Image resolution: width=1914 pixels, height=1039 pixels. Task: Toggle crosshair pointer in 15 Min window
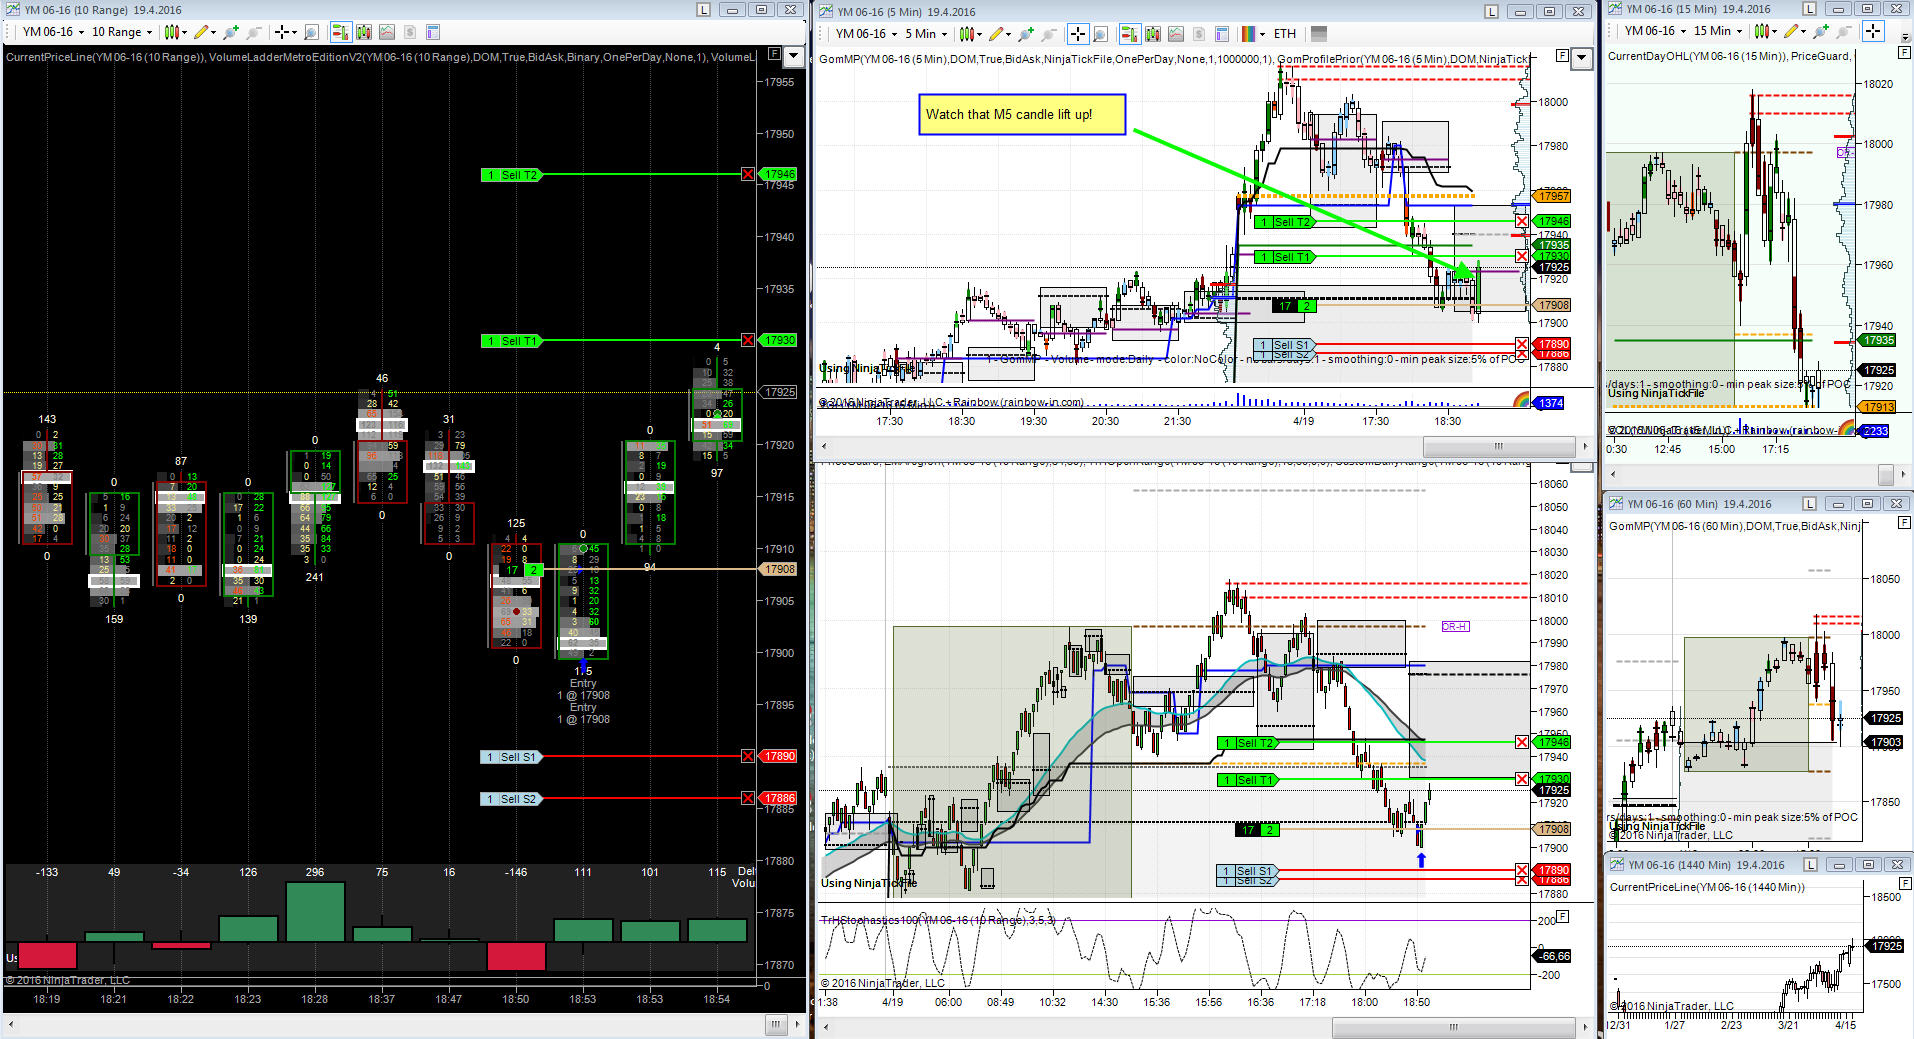[1872, 31]
